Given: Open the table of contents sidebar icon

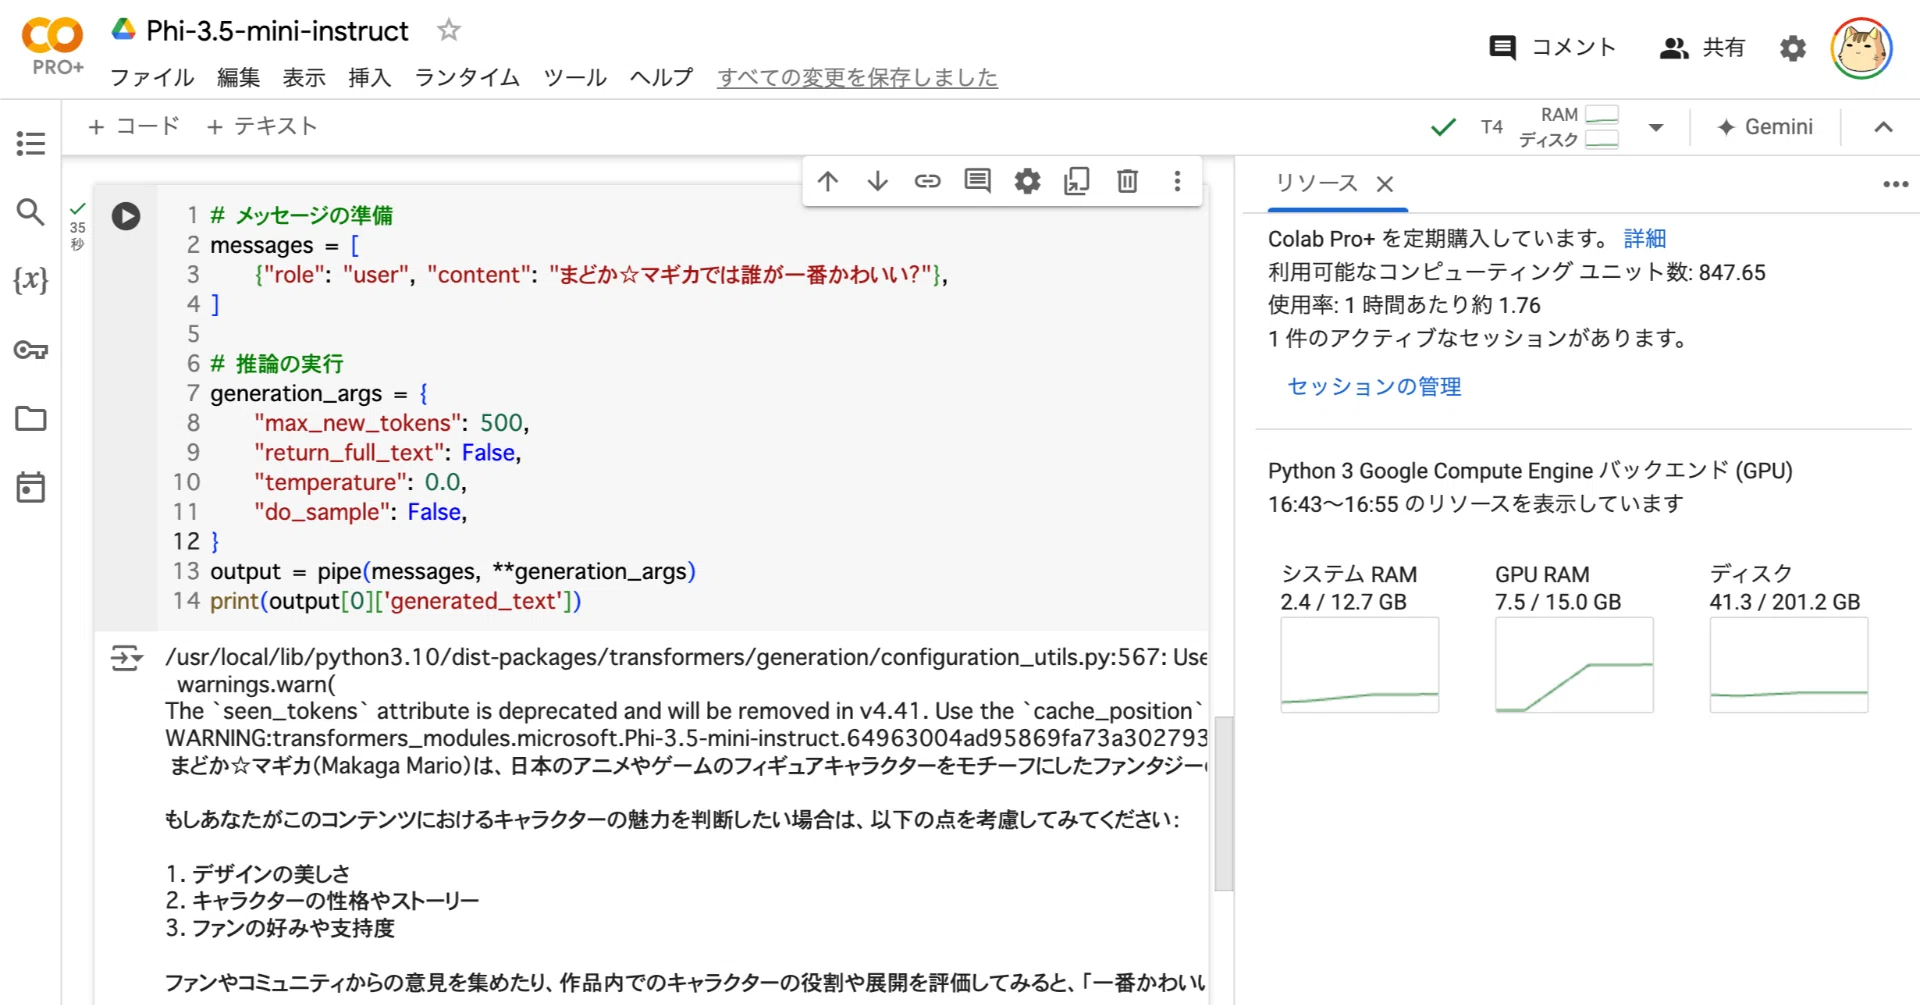Looking at the screenshot, I should [x=31, y=143].
